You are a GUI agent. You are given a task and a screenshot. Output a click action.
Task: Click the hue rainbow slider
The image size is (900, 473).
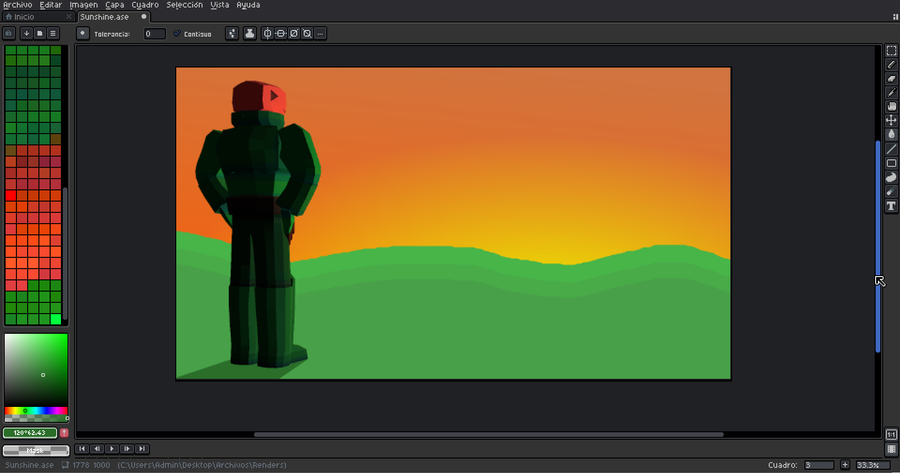pos(36,410)
